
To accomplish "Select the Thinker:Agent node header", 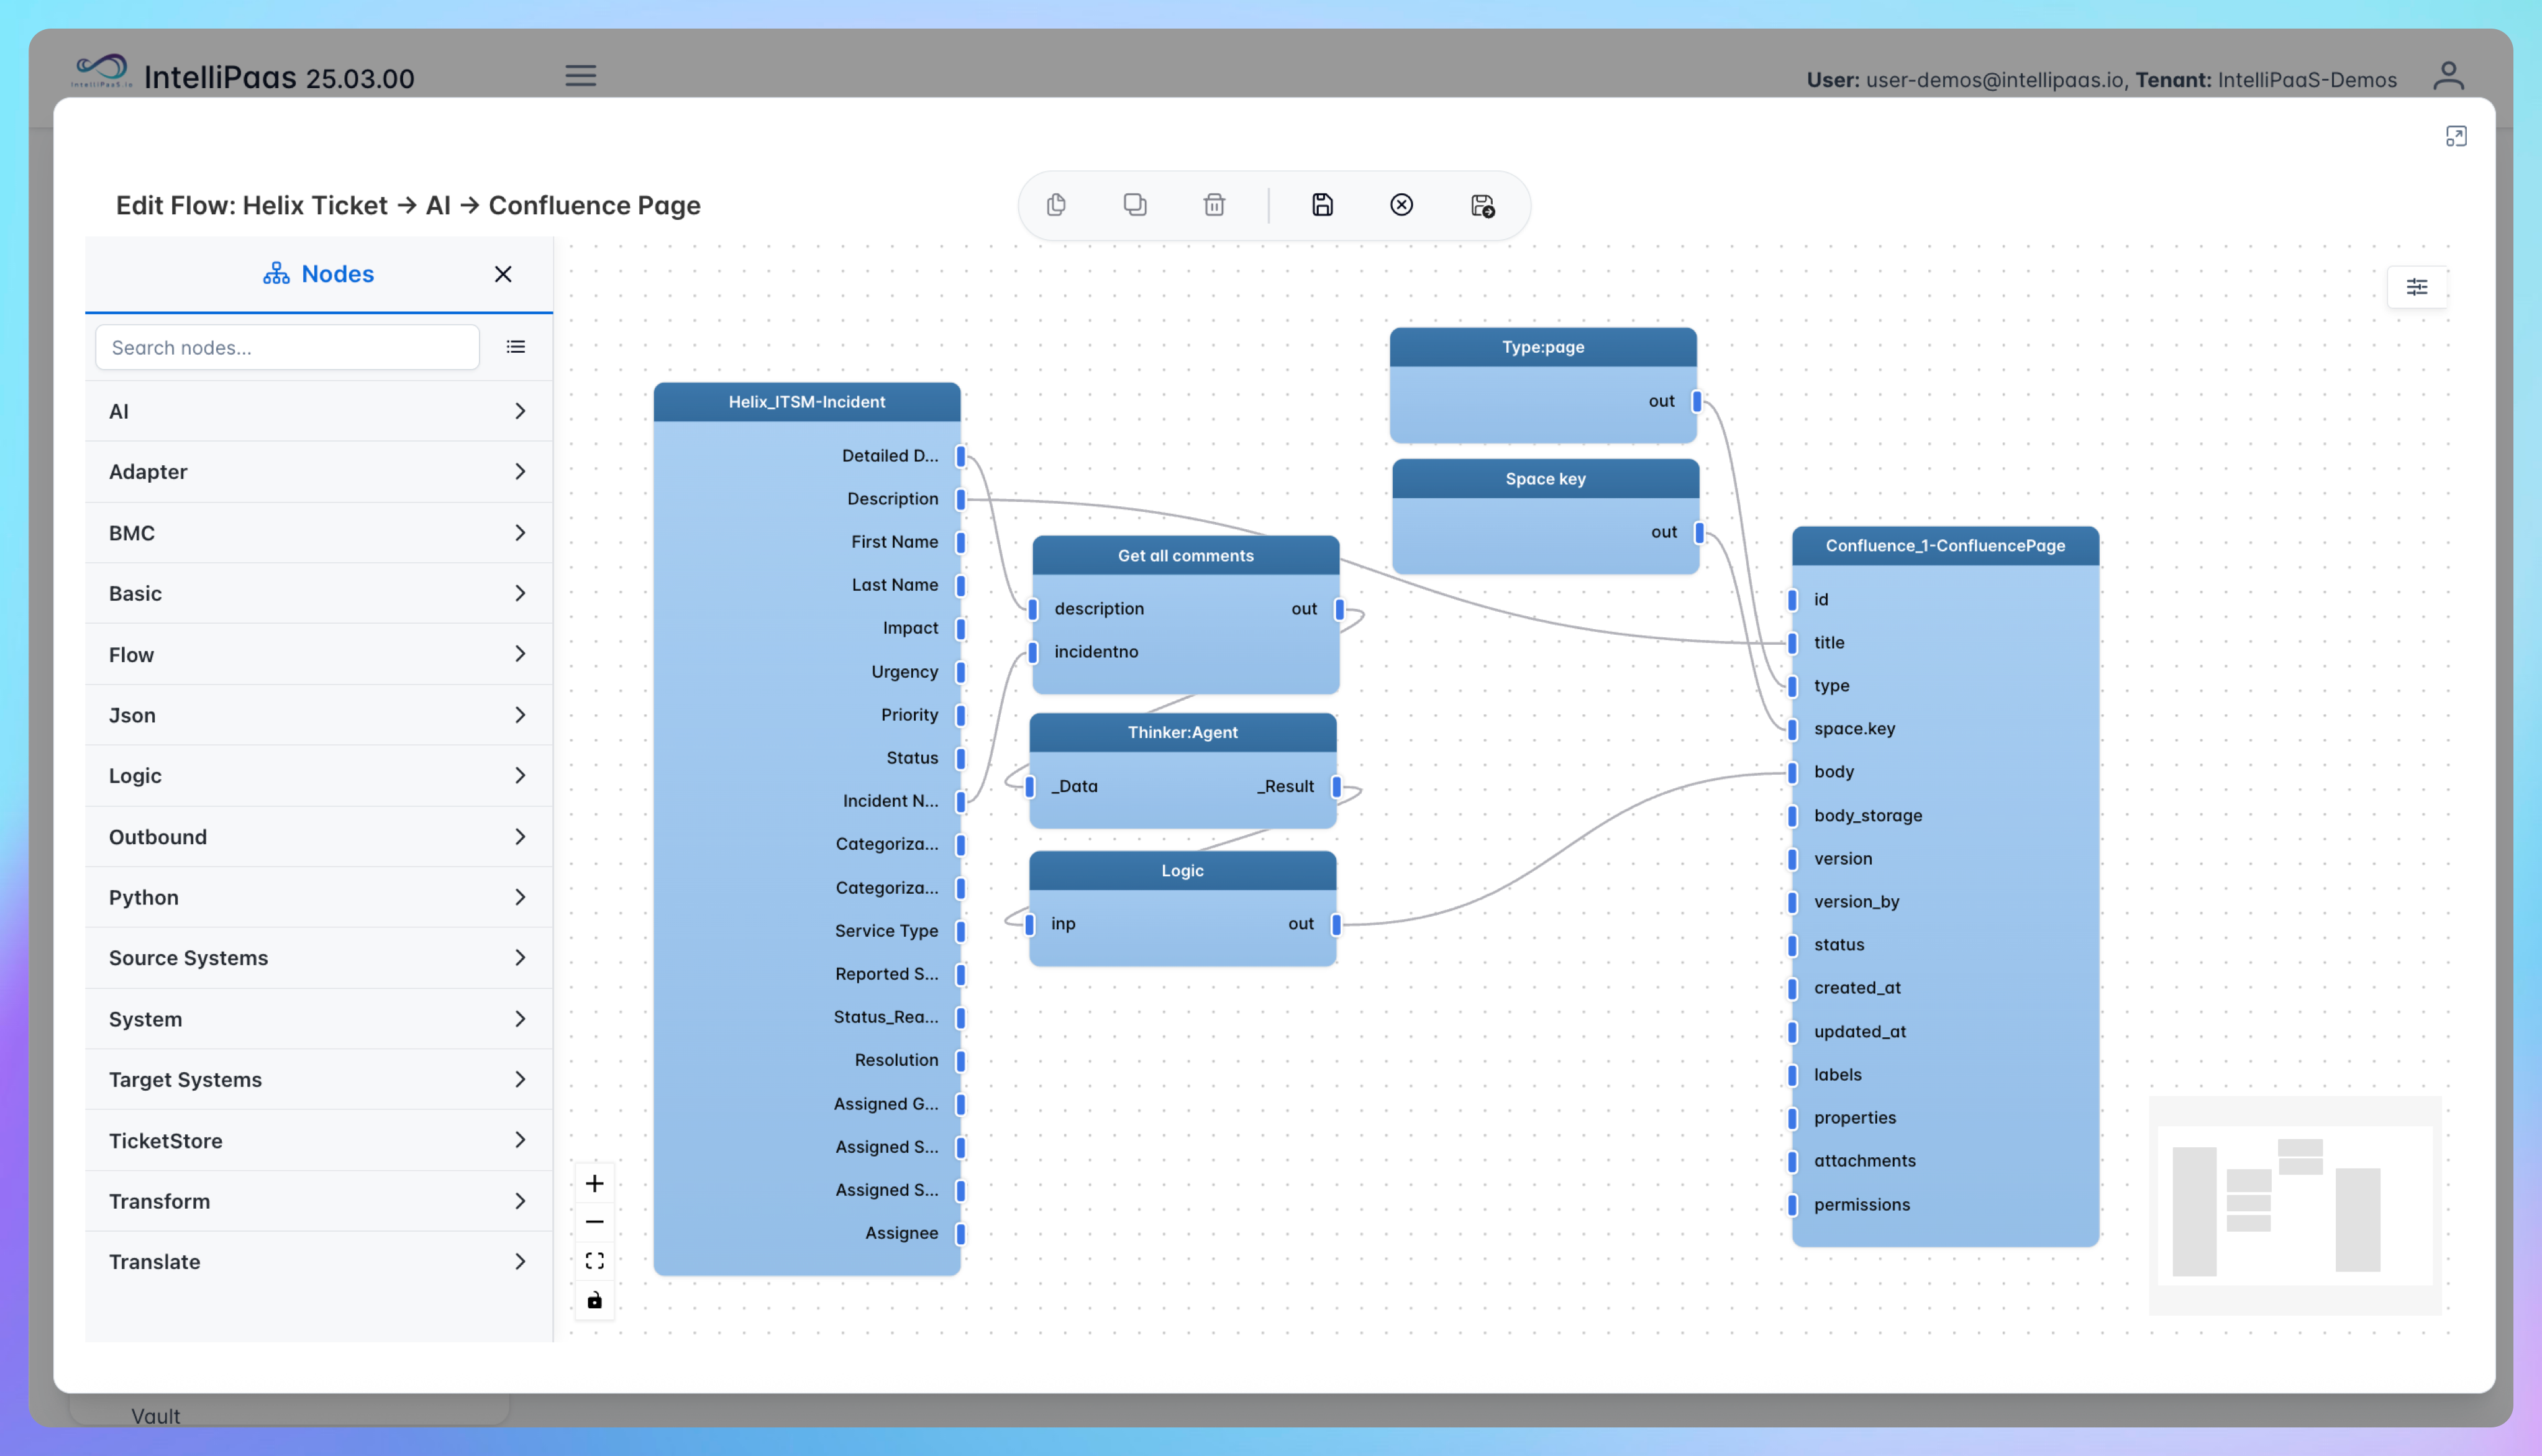I will 1183,732.
